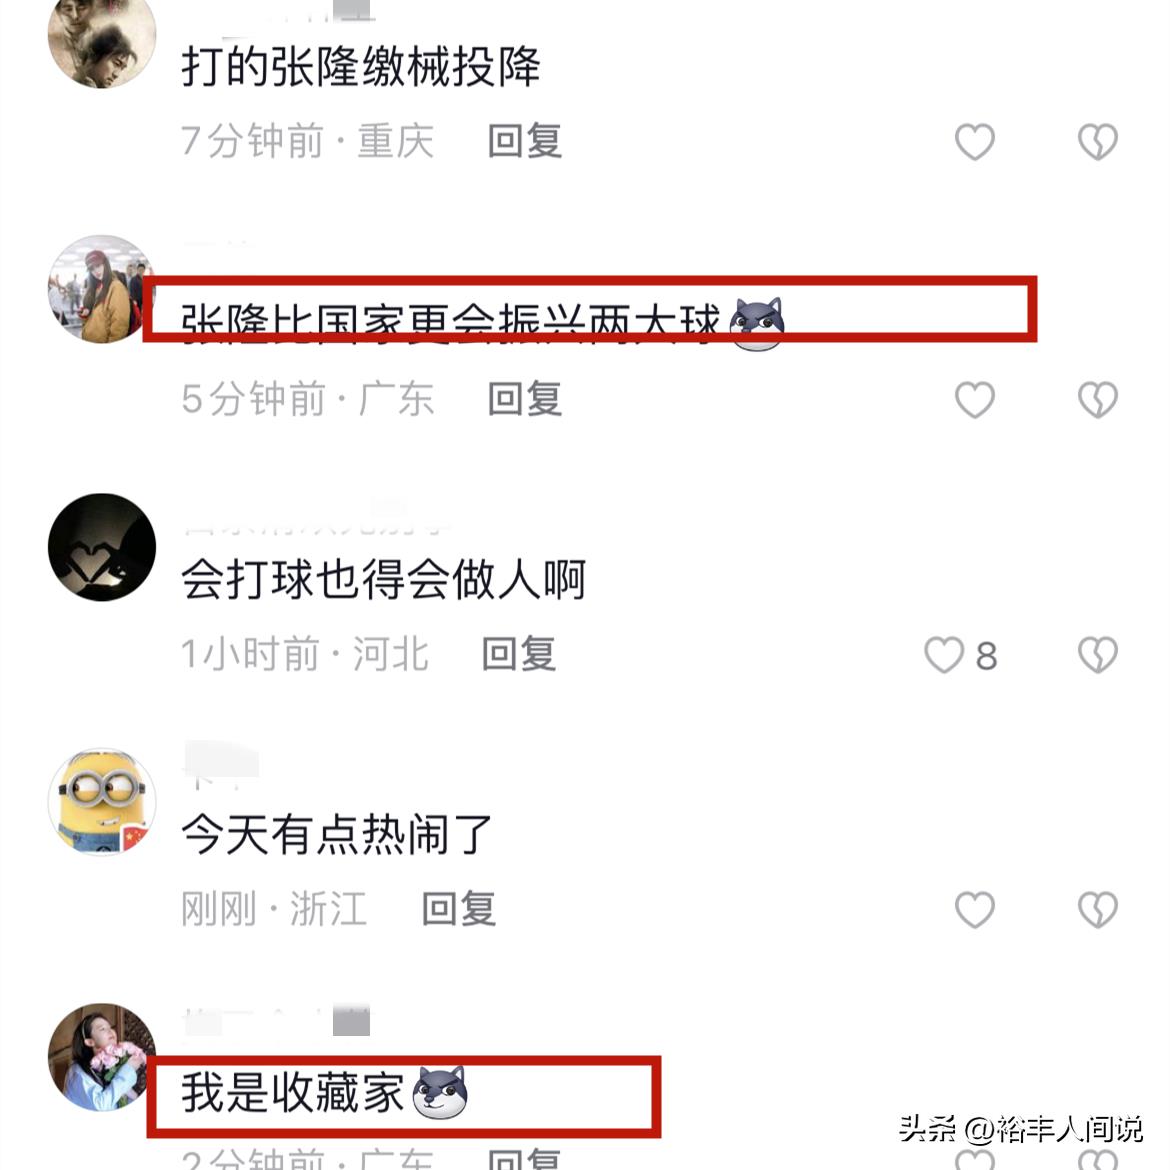
Task: Like the comment from Chongqing
Action: pyautogui.click(x=975, y=142)
